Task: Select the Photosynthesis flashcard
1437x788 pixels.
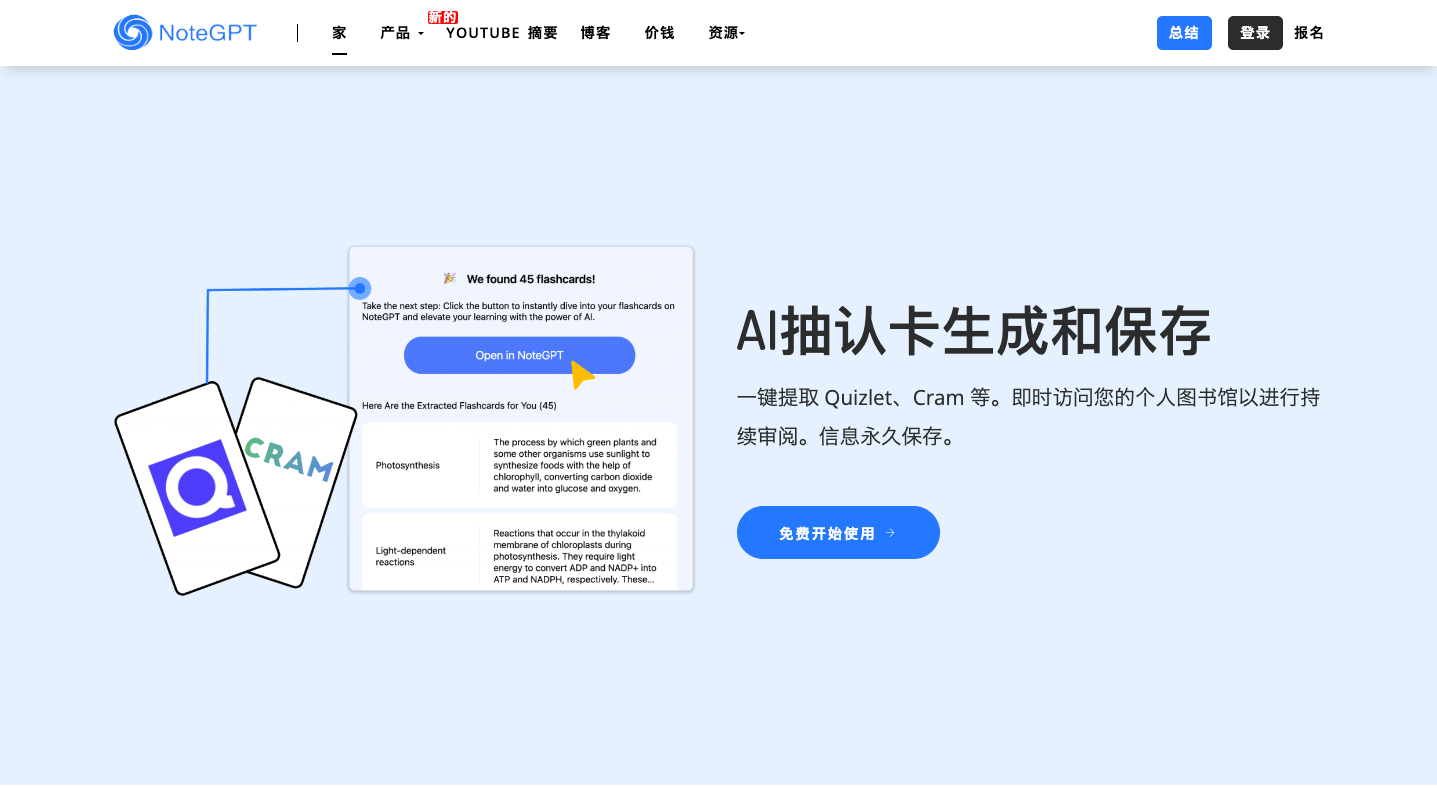Action: click(x=519, y=465)
